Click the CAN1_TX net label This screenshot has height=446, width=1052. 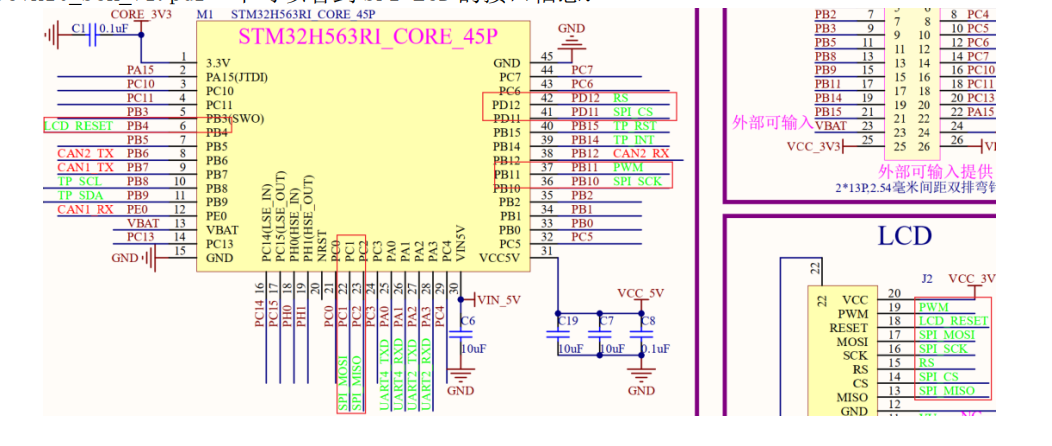85,168
